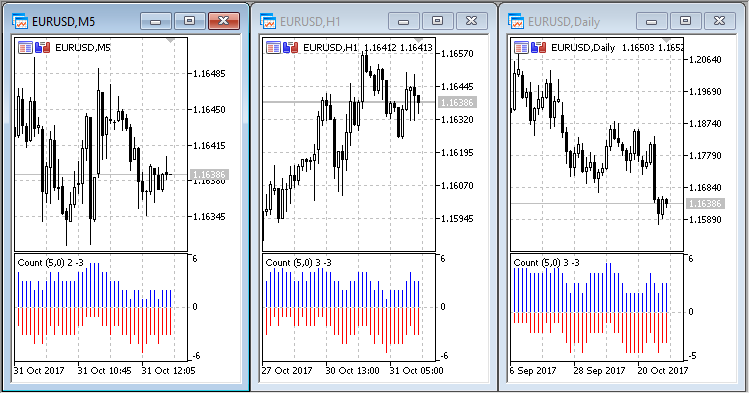This screenshot has width=750, height=394.
Task: Click the EURUSD,Daily window title icon
Action: [x=516, y=22]
